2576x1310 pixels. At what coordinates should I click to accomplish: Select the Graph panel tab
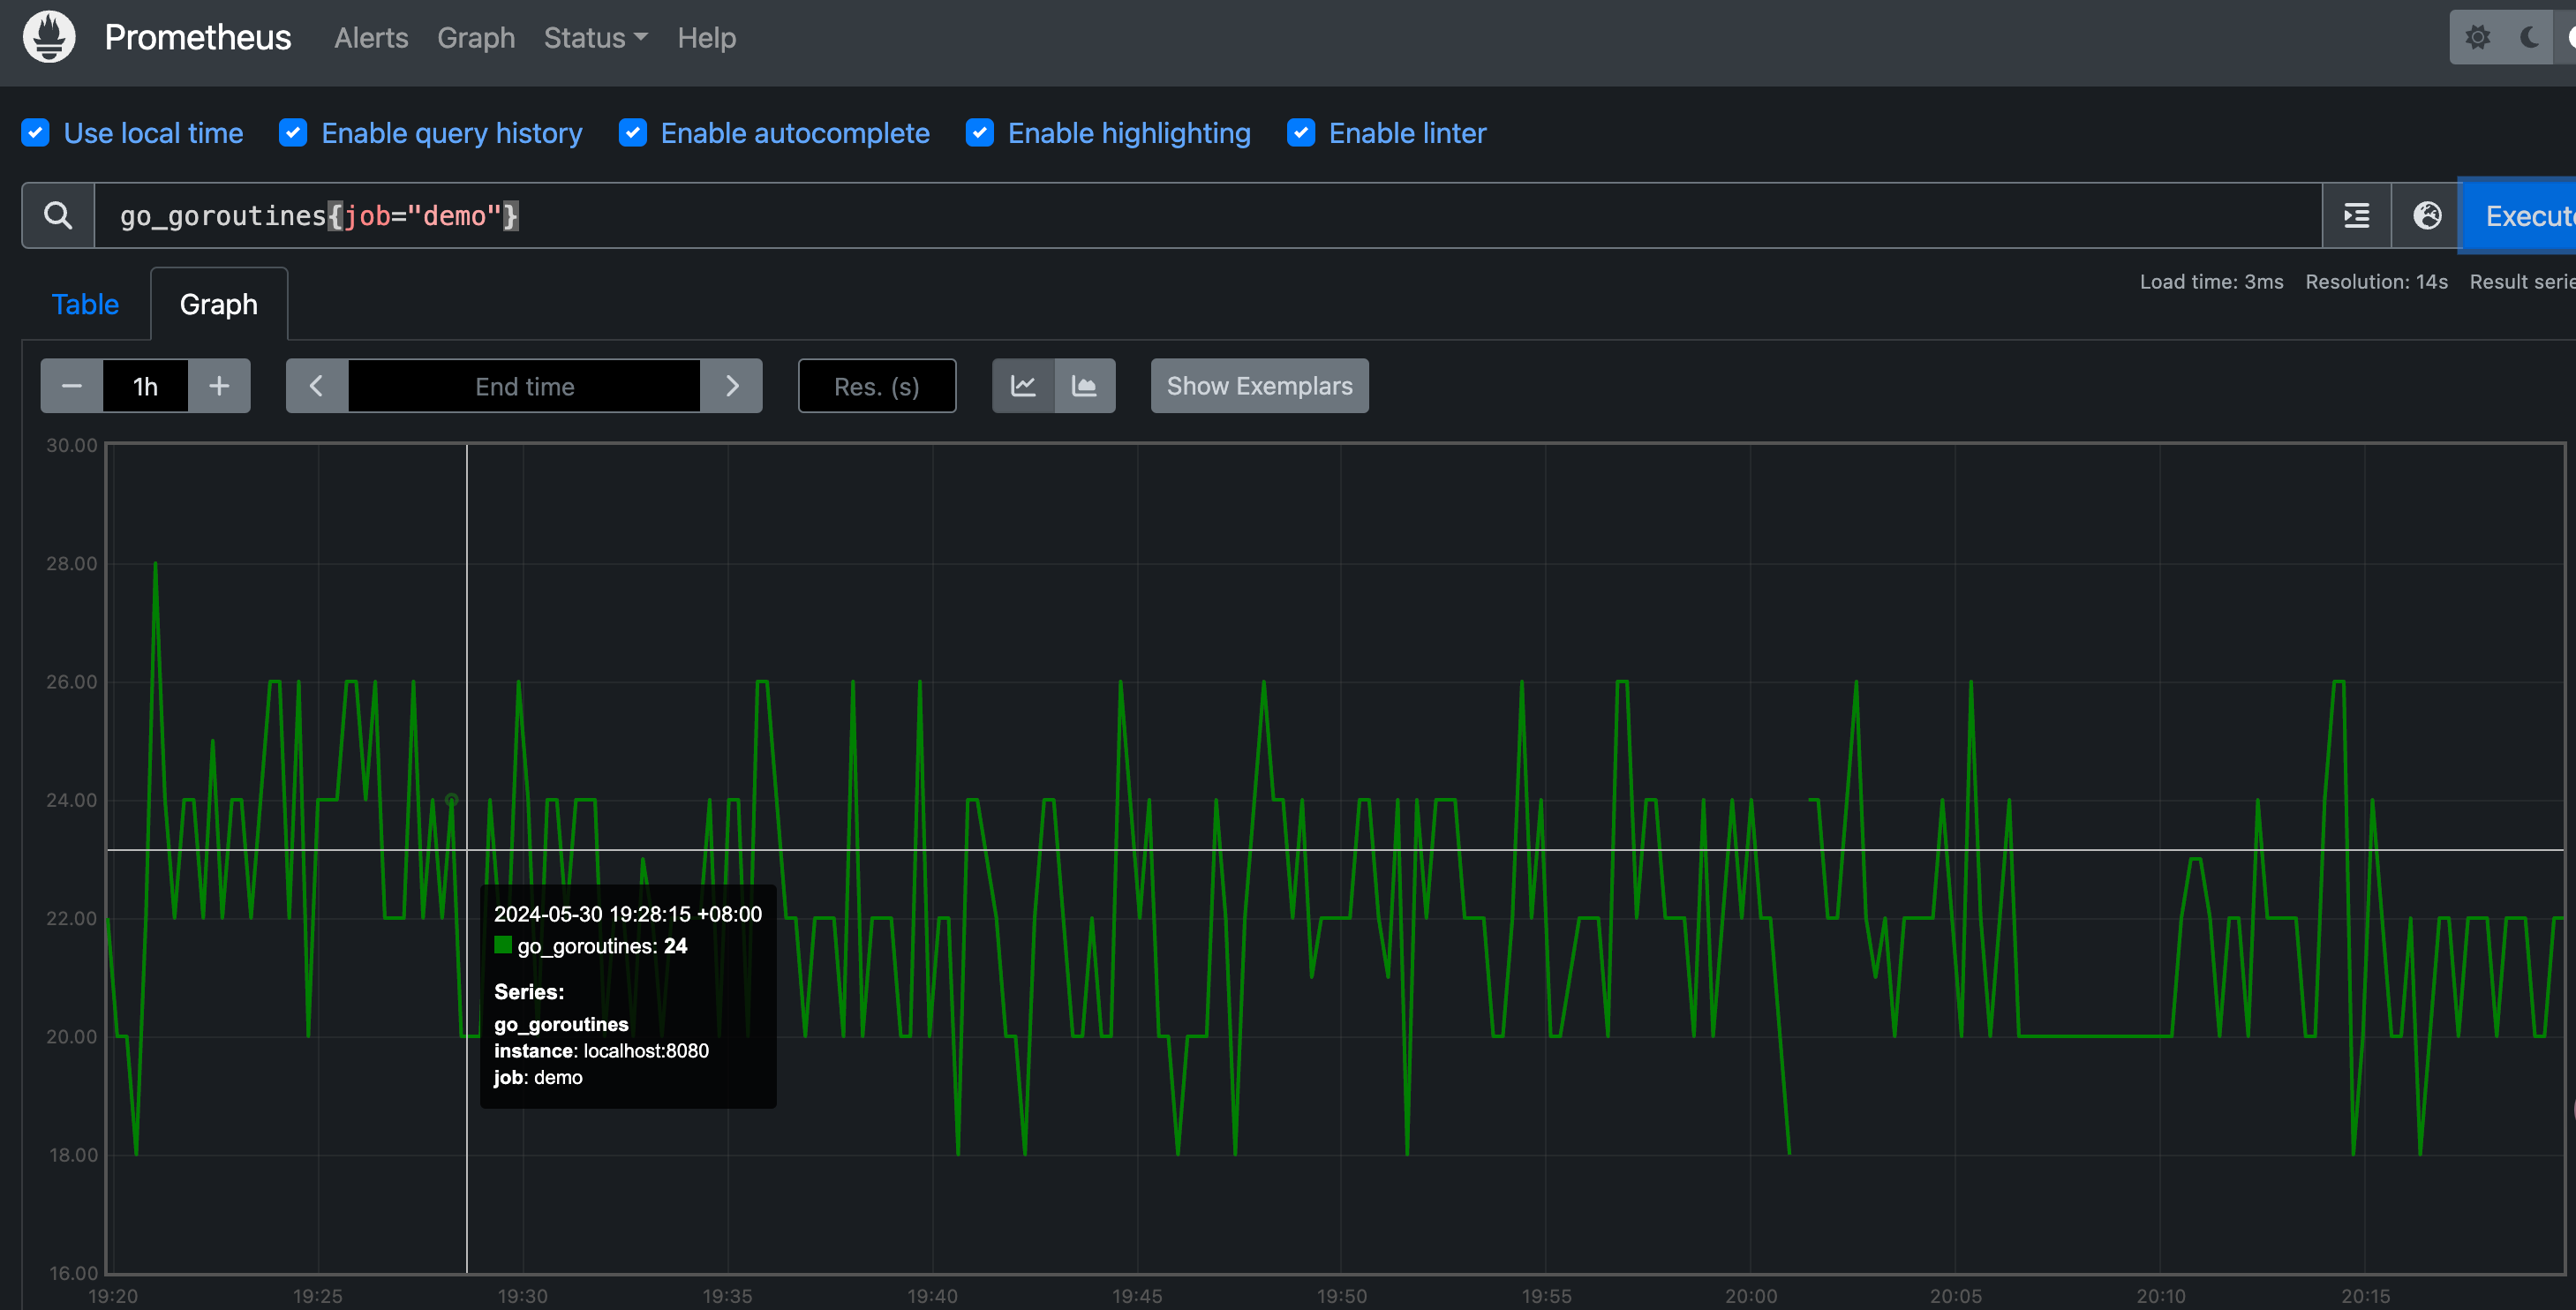(219, 304)
